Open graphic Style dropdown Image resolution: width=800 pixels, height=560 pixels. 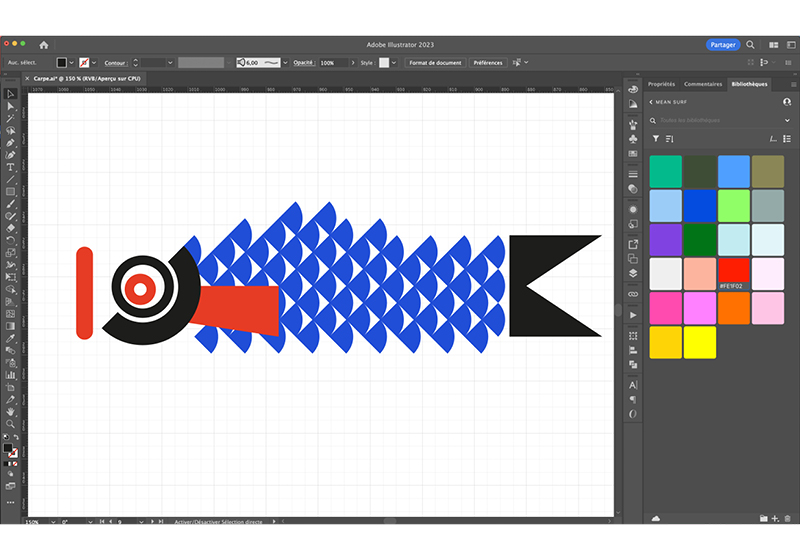click(394, 63)
